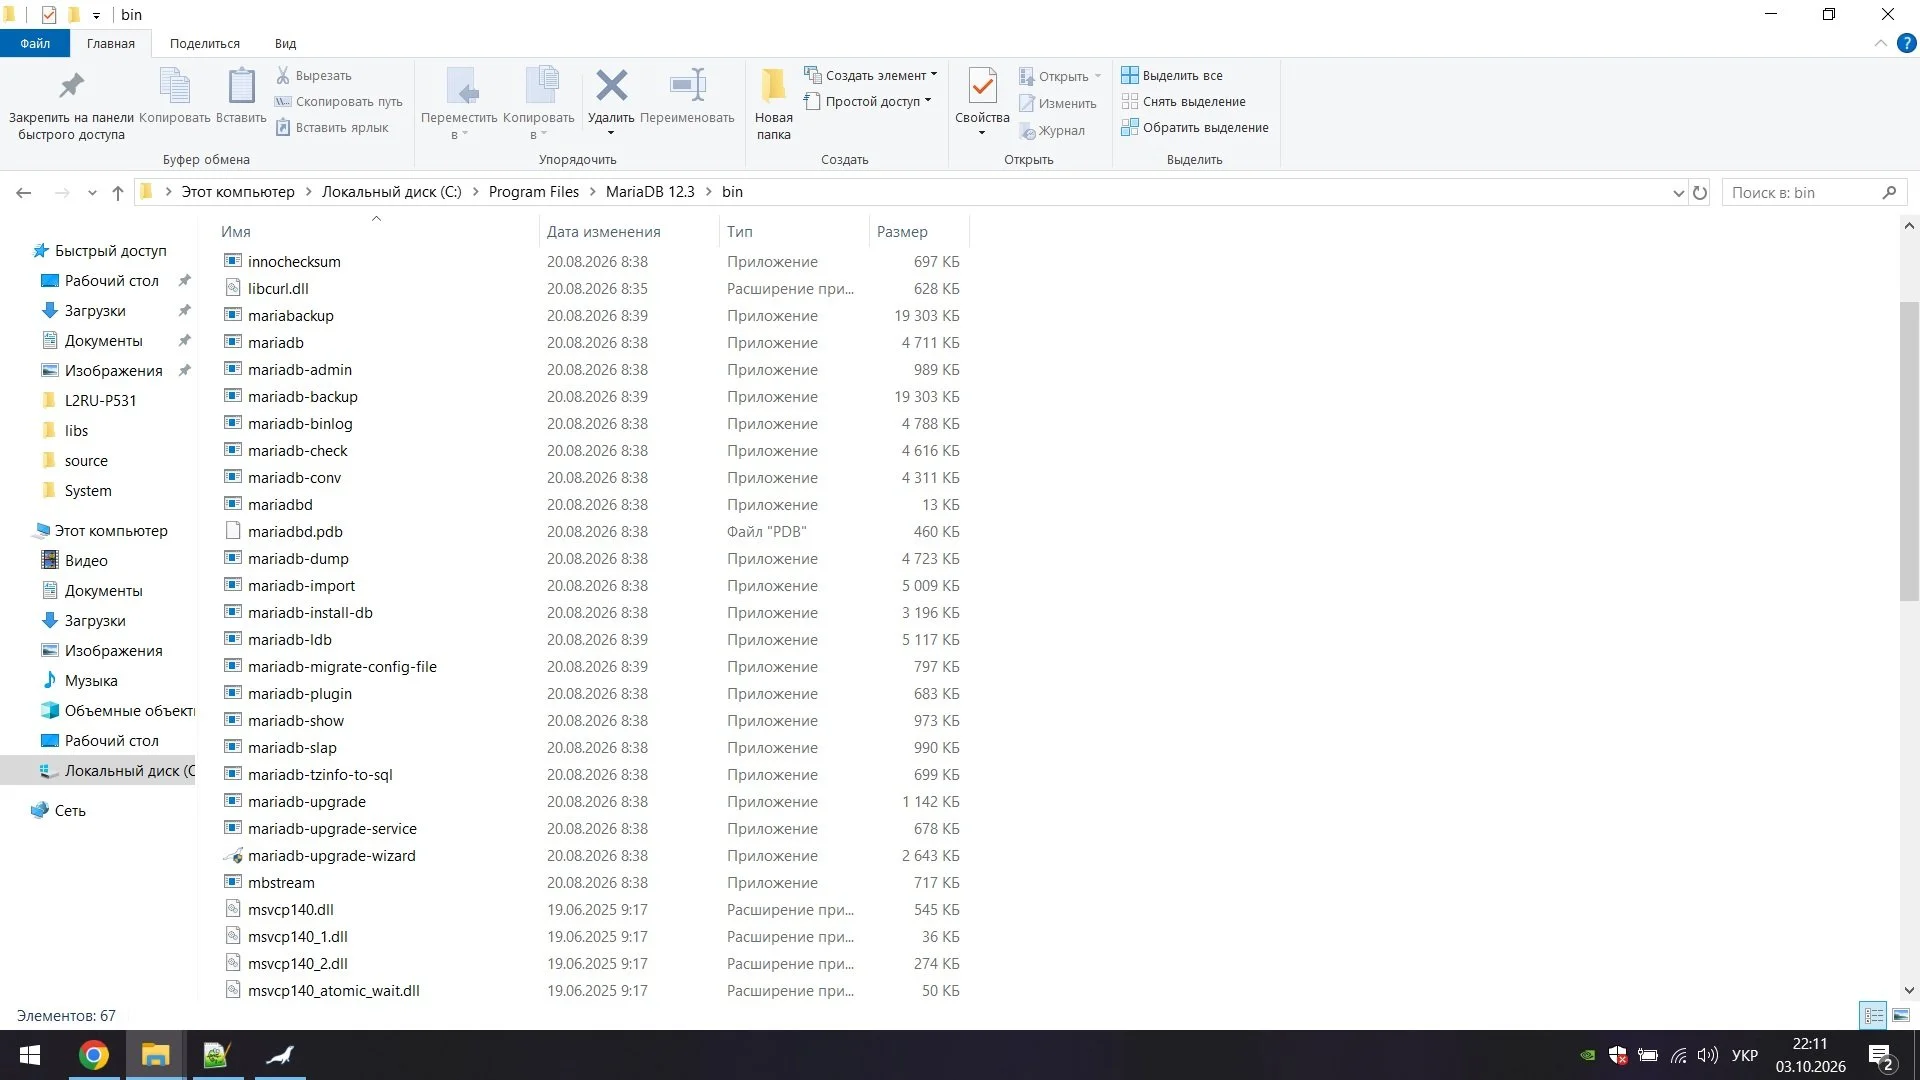This screenshot has width=1920, height=1080.
Task: Open Google Chrome from the taskbar
Action: [x=93, y=1055]
